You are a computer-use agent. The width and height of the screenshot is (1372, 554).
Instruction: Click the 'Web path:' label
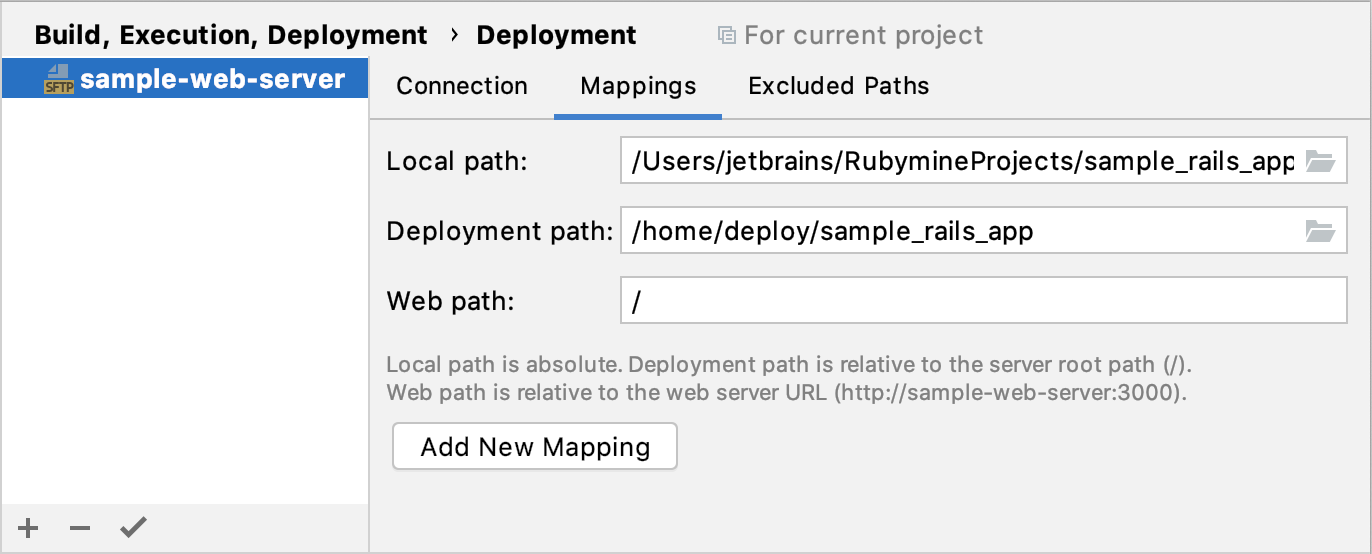(x=450, y=301)
